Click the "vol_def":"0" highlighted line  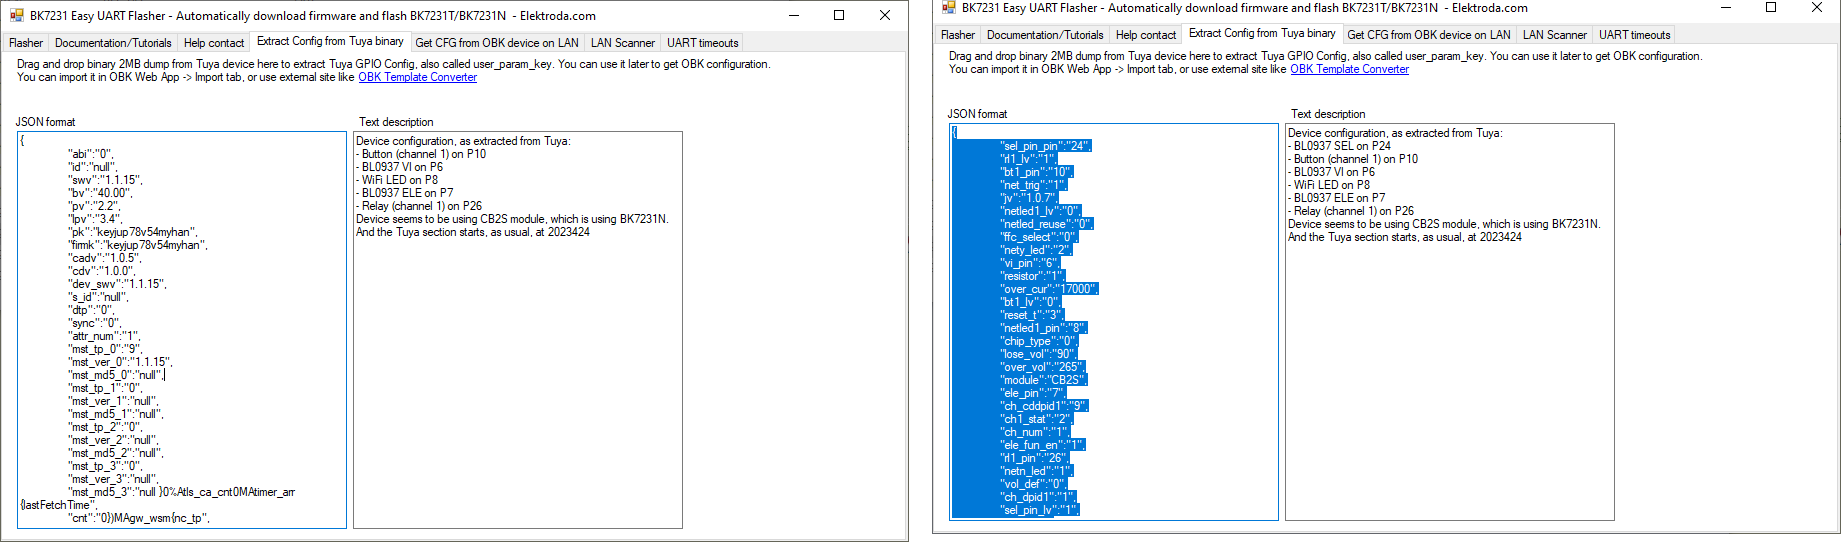pyautogui.click(x=1036, y=484)
